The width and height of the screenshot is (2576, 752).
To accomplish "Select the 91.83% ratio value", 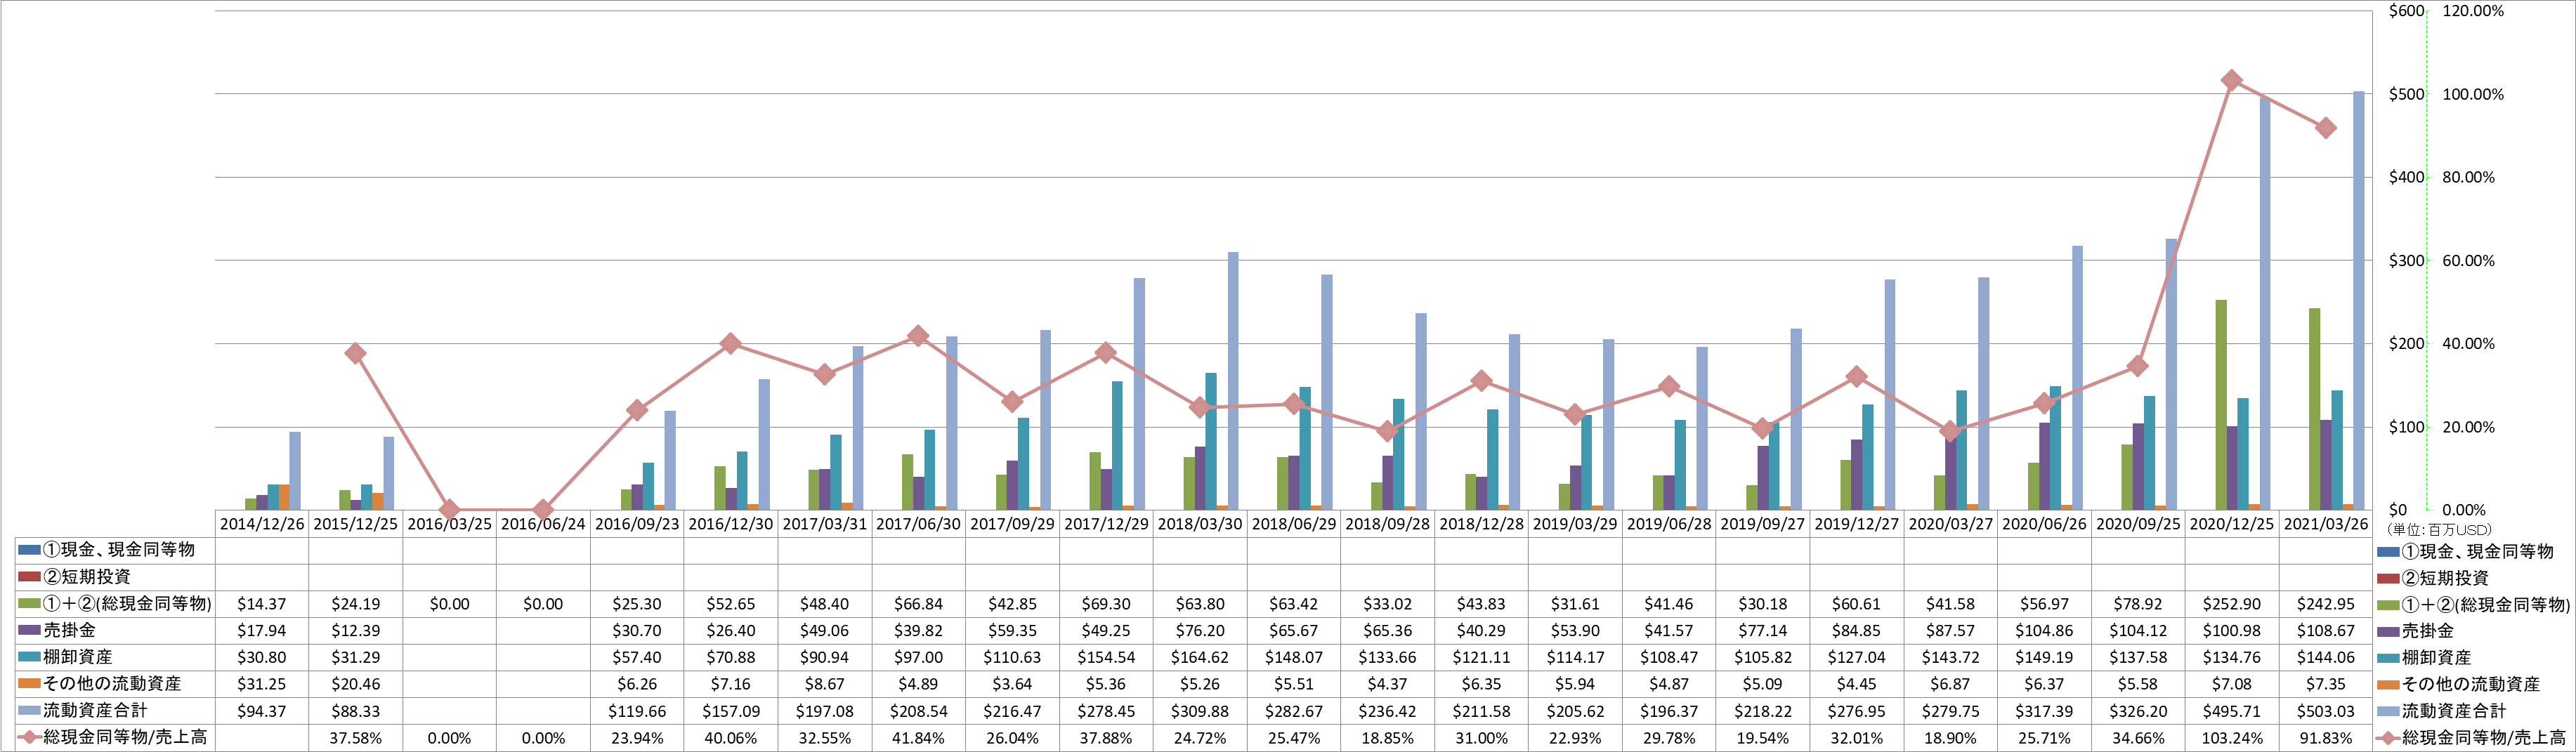I will click(x=2326, y=738).
